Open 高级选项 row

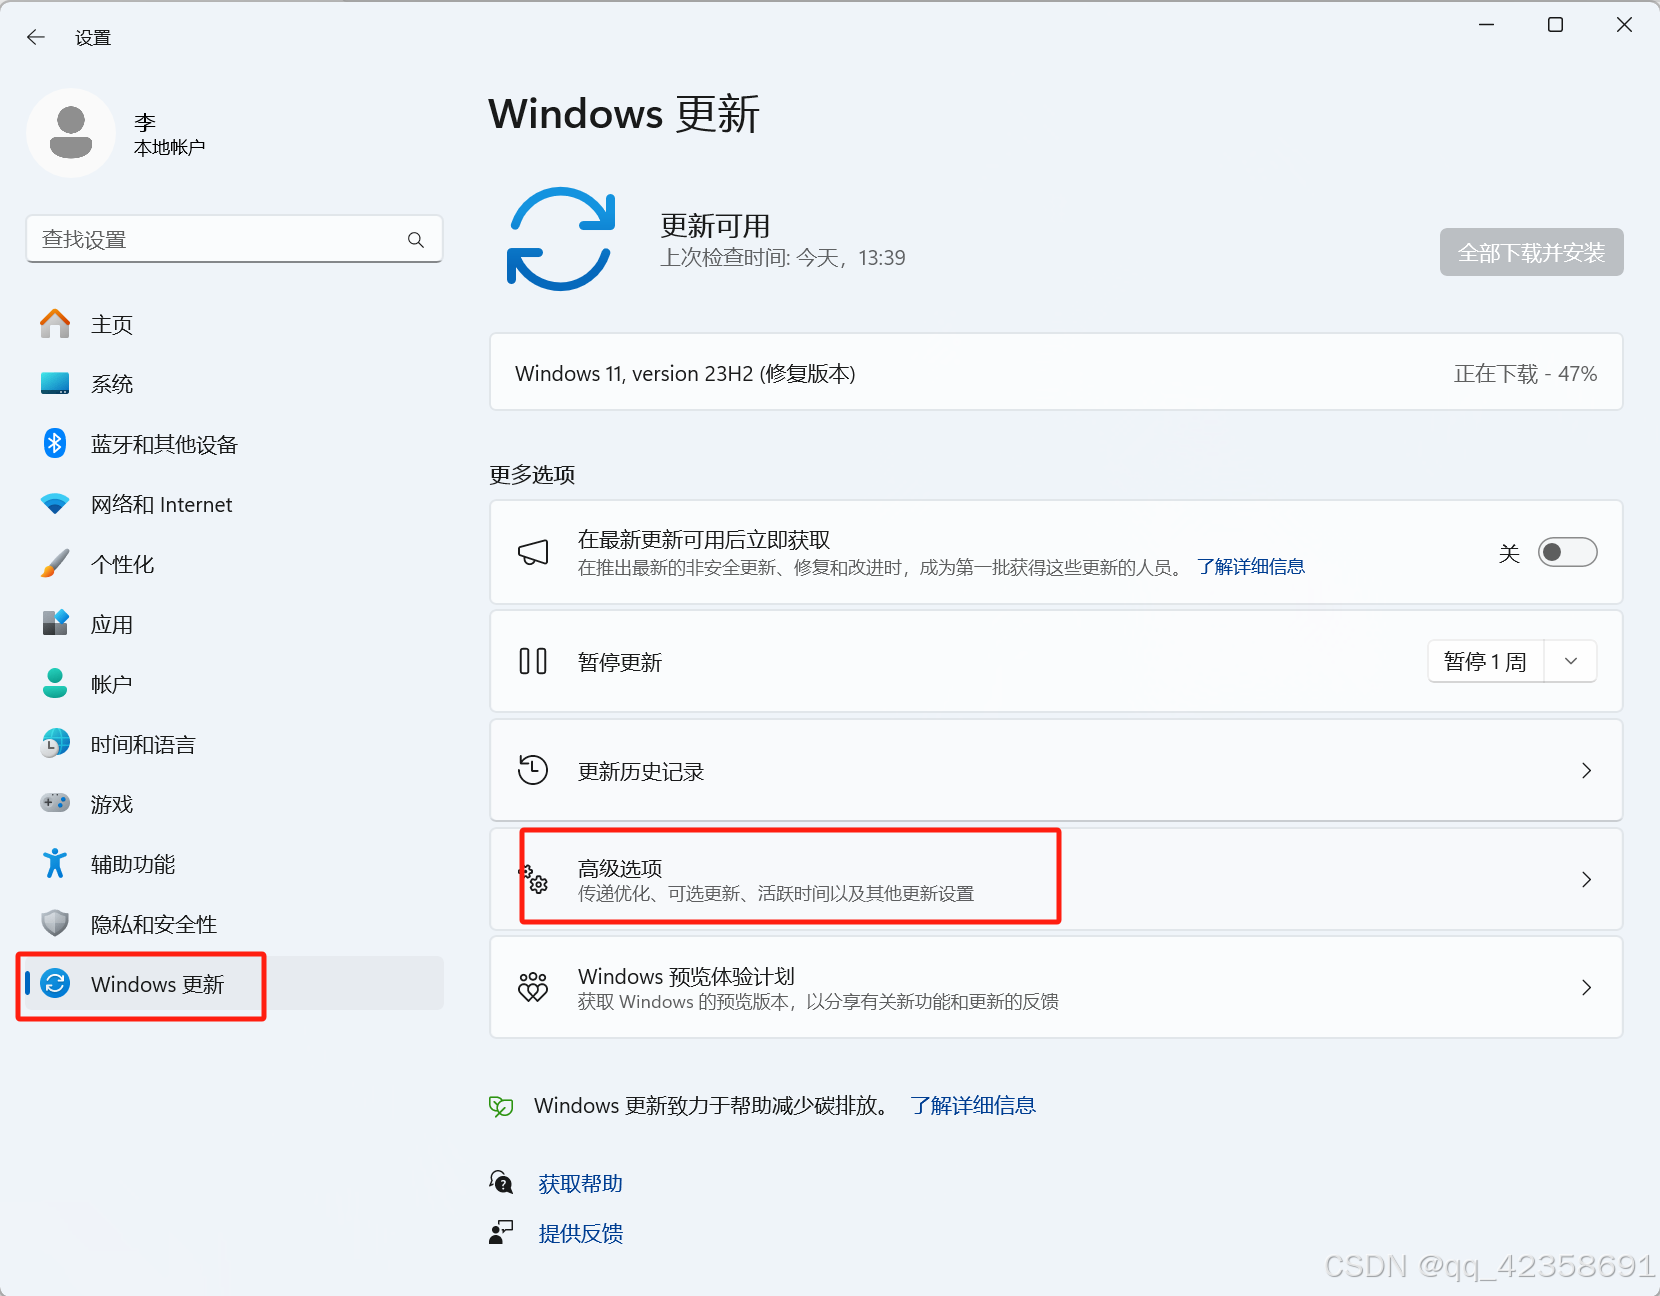click(1056, 879)
